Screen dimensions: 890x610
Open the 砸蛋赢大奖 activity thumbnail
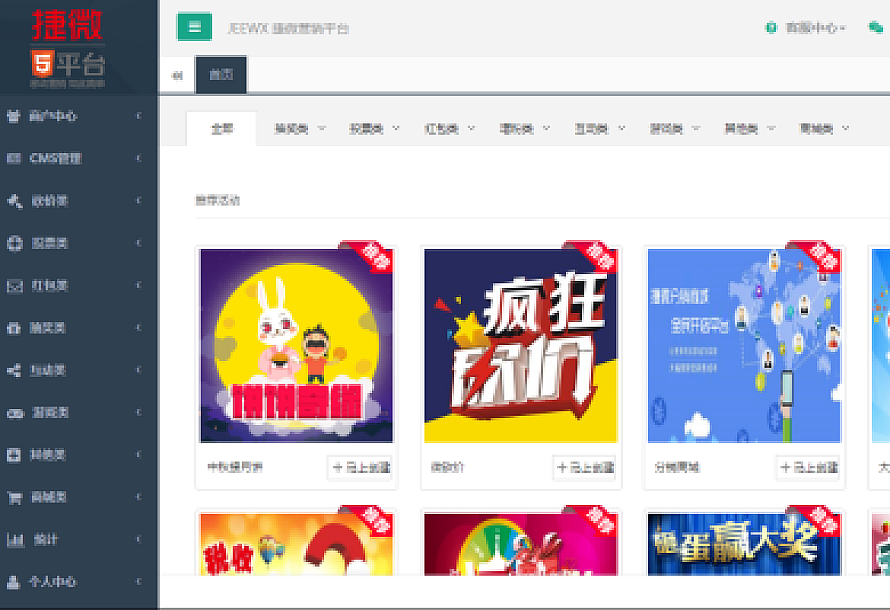[744, 544]
